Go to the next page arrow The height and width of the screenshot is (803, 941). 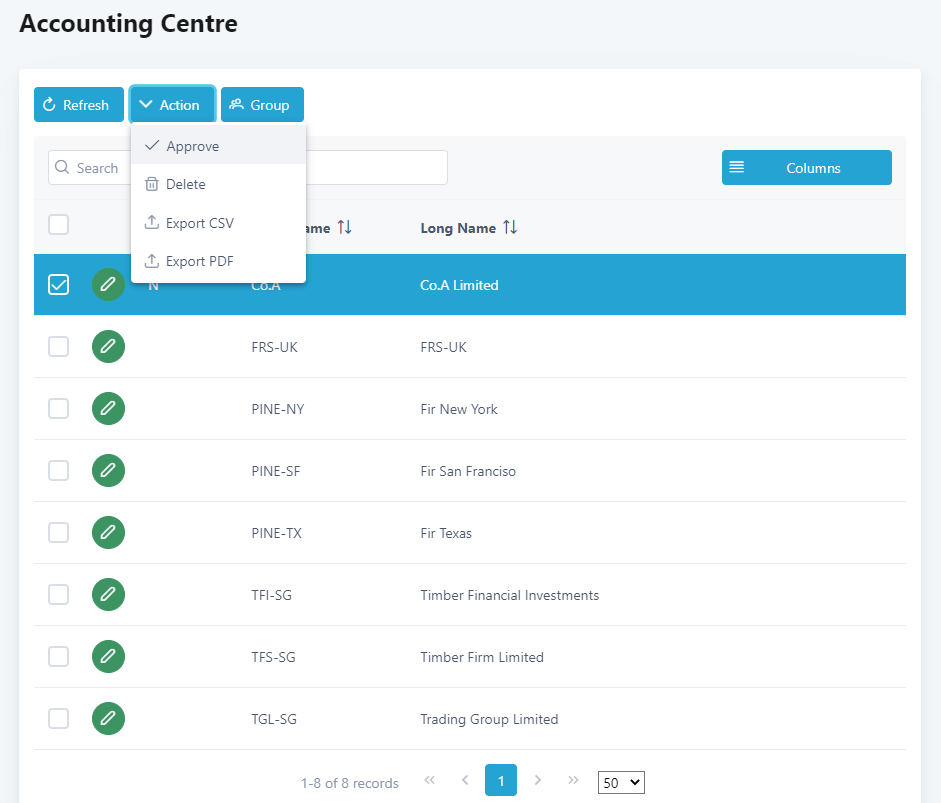(538, 780)
